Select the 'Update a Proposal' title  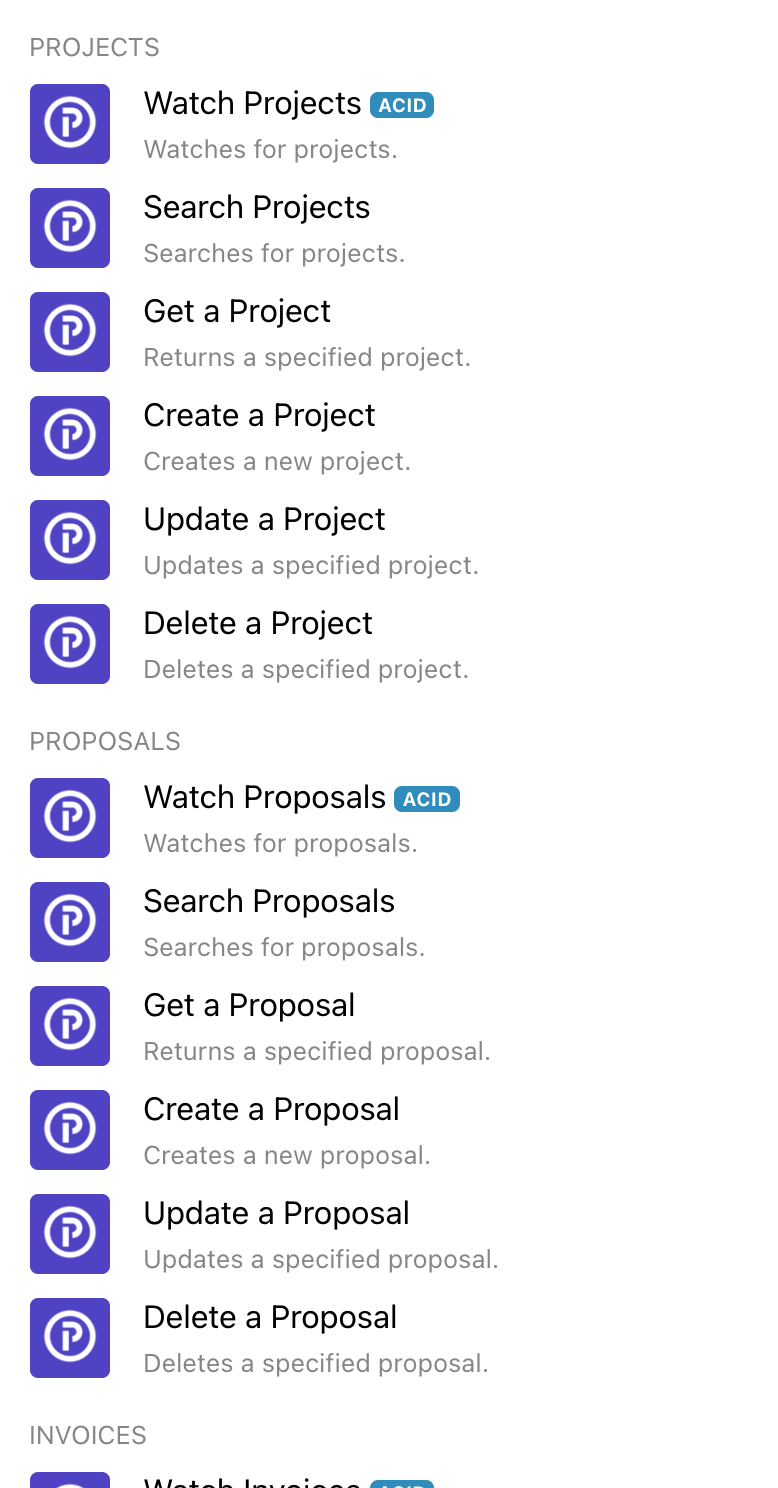pyautogui.click(x=276, y=1214)
